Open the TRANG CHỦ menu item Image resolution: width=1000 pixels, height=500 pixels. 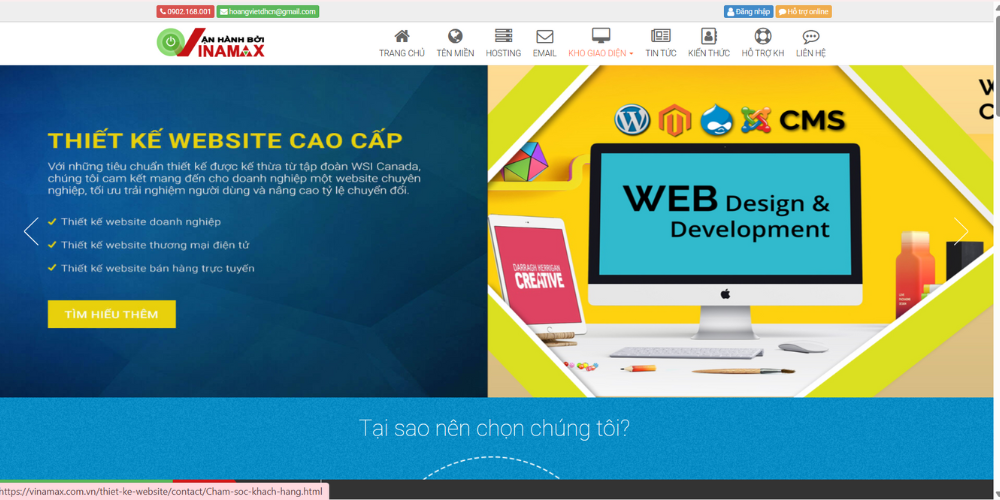click(402, 54)
